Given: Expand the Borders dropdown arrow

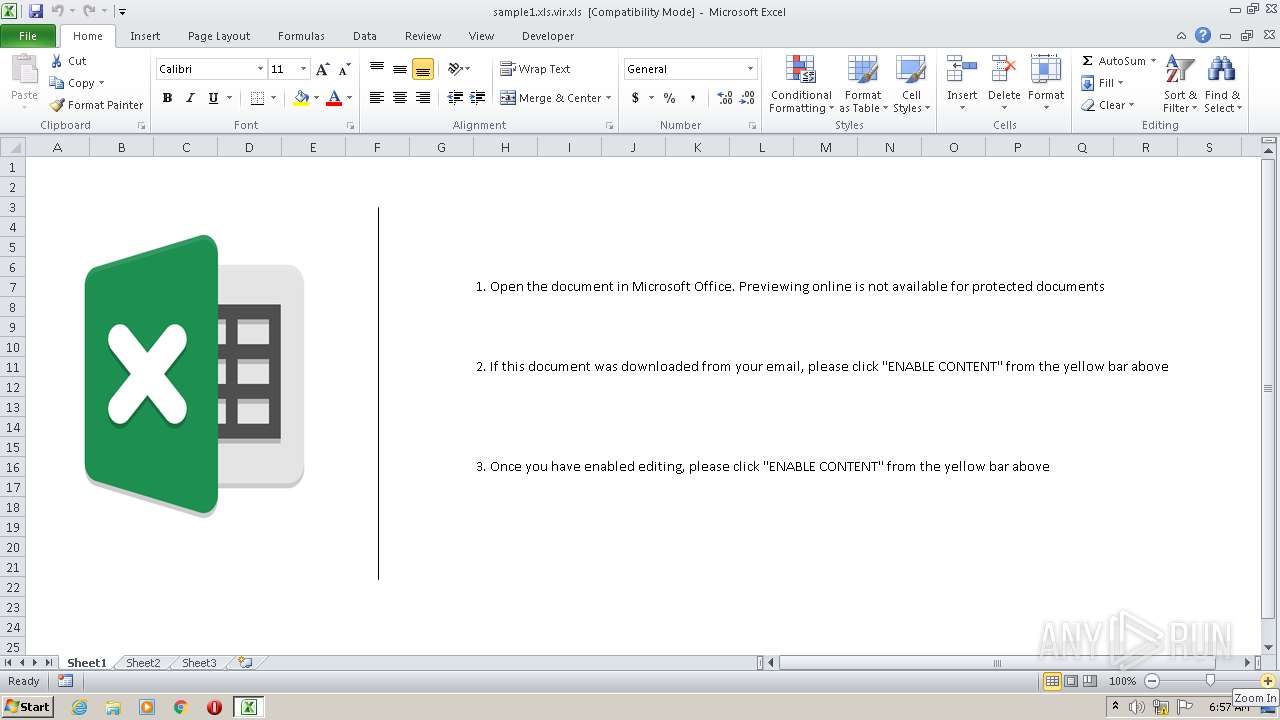Looking at the screenshot, I should (x=274, y=98).
